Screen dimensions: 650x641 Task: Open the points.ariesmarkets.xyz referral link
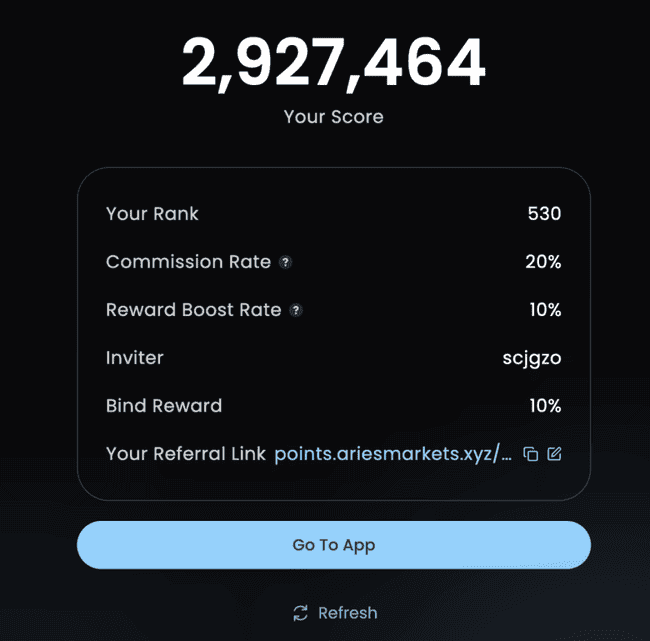393,454
